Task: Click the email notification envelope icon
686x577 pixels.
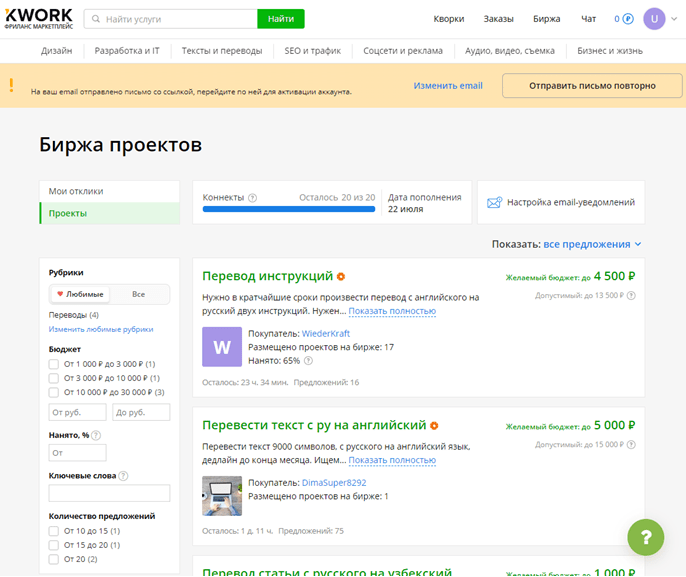Action: 494,203
